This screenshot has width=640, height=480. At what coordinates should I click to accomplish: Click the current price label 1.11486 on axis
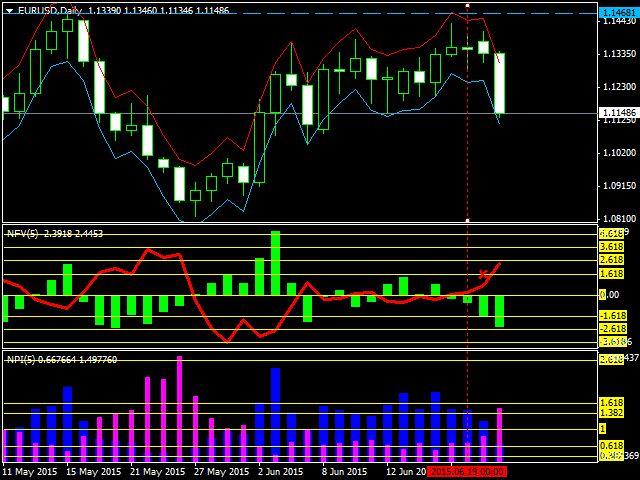619,113
